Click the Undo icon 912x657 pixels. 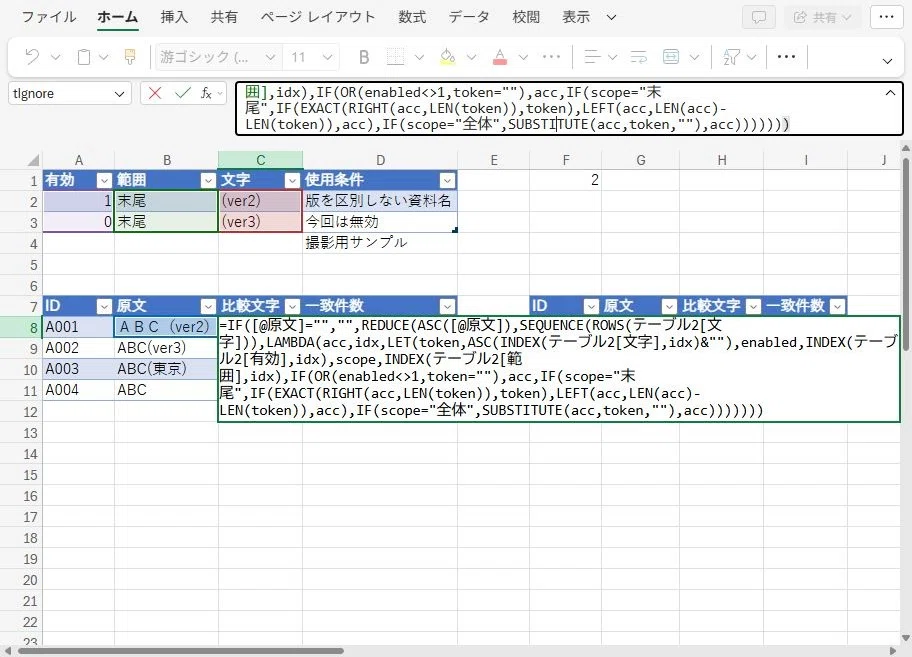point(32,57)
